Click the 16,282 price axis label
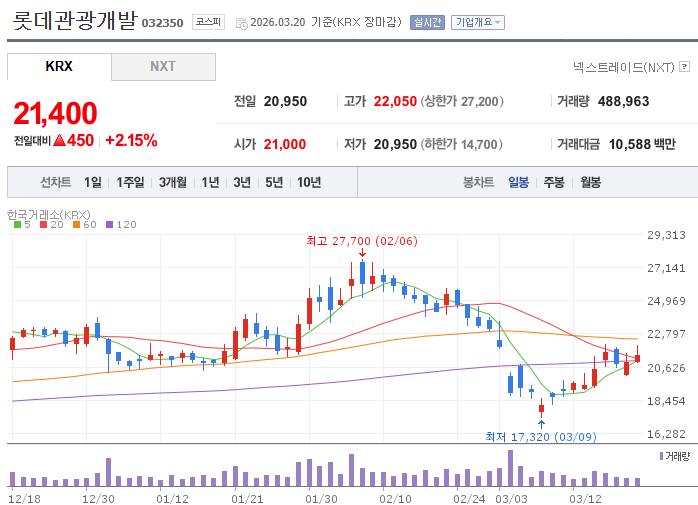 [x=666, y=434]
